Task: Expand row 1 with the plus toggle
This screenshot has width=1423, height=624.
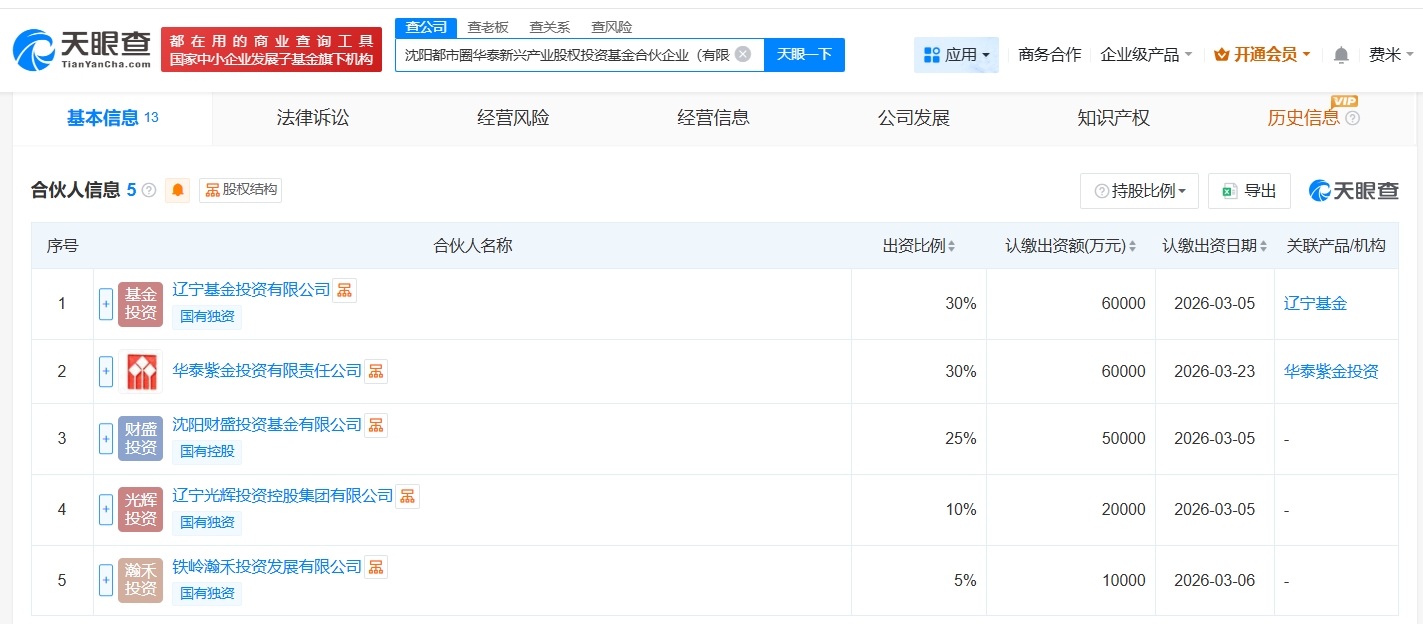Action: click(106, 304)
